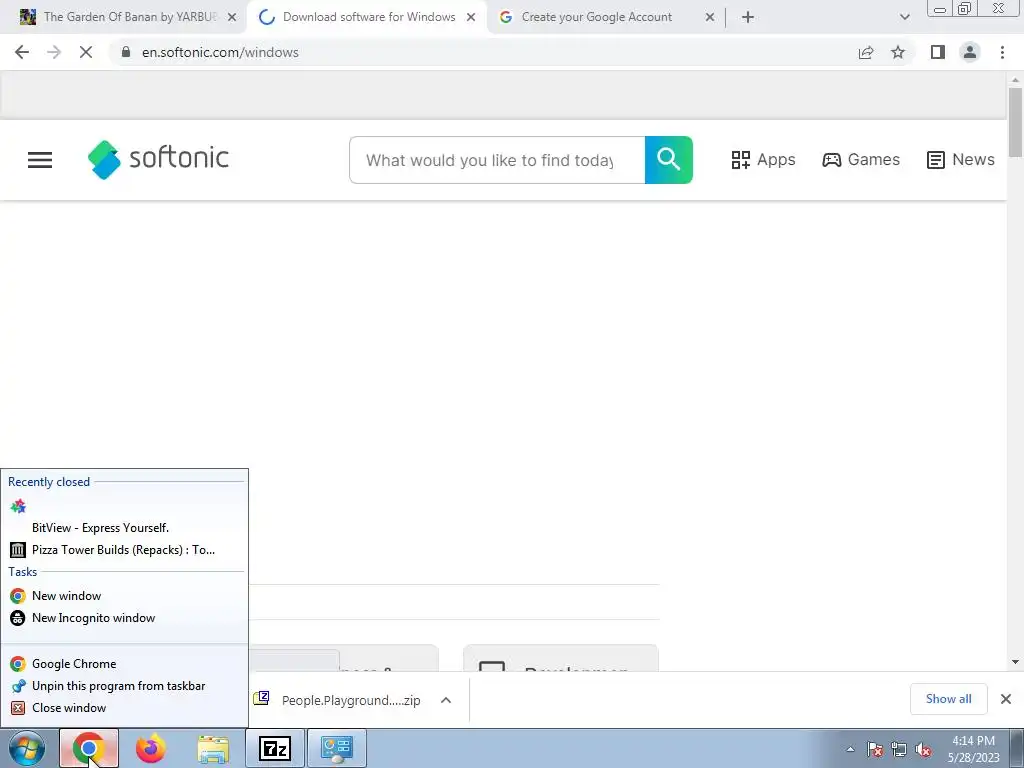1024x768 pixels.
Task: Reopen Pizza Tower Builds (Repacks) page
Action: (124, 550)
